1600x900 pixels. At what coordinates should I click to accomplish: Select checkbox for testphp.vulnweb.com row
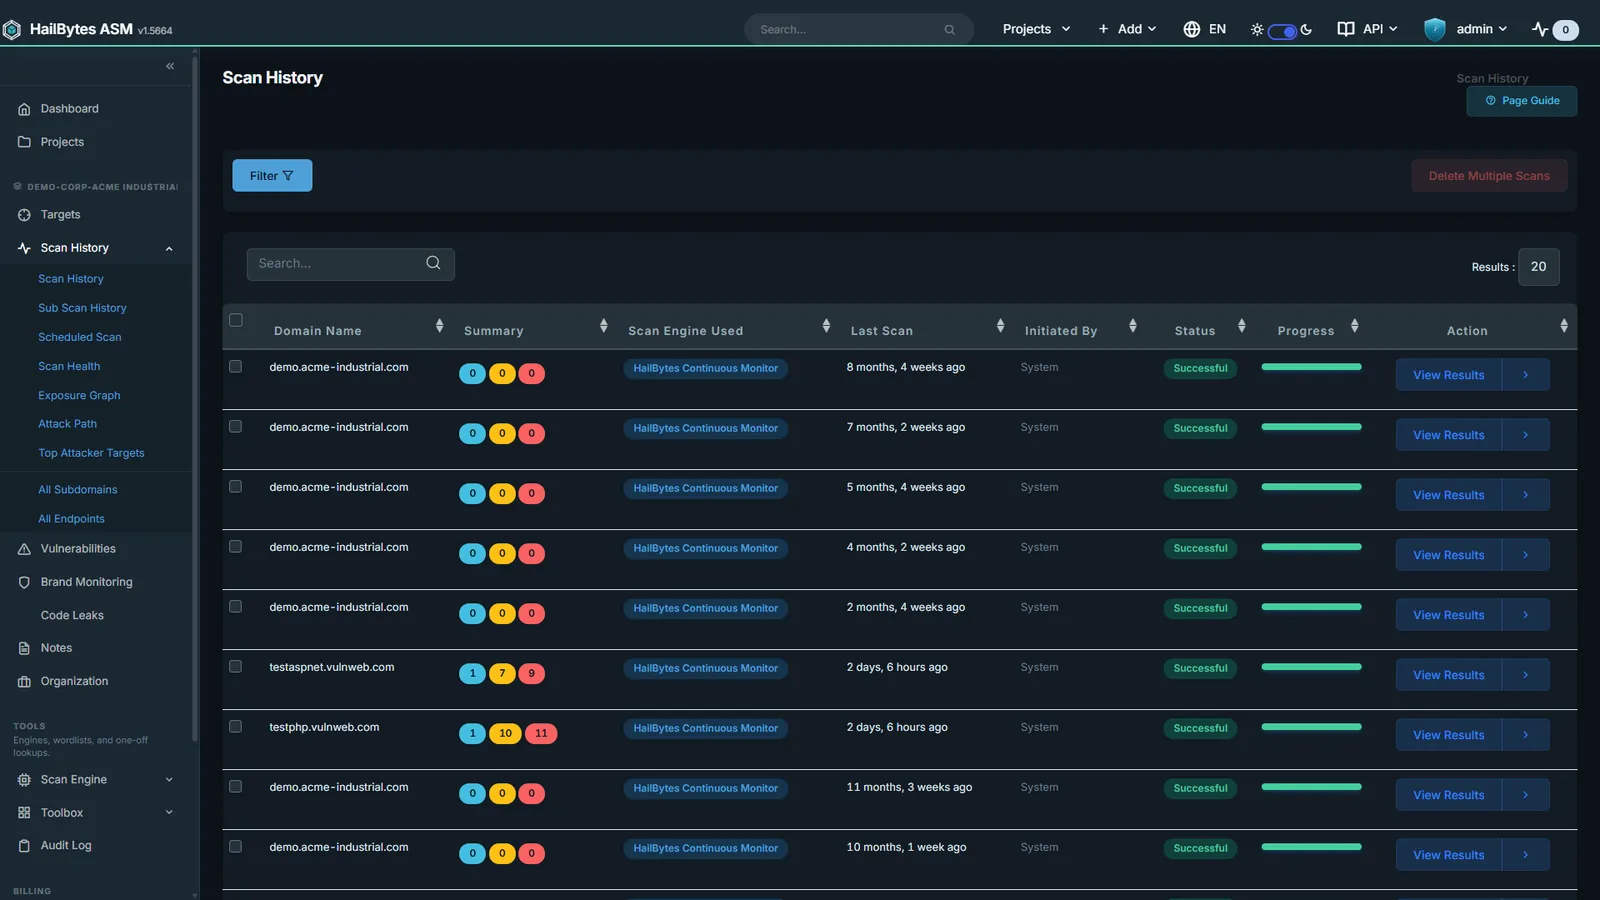click(x=236, y=726)
